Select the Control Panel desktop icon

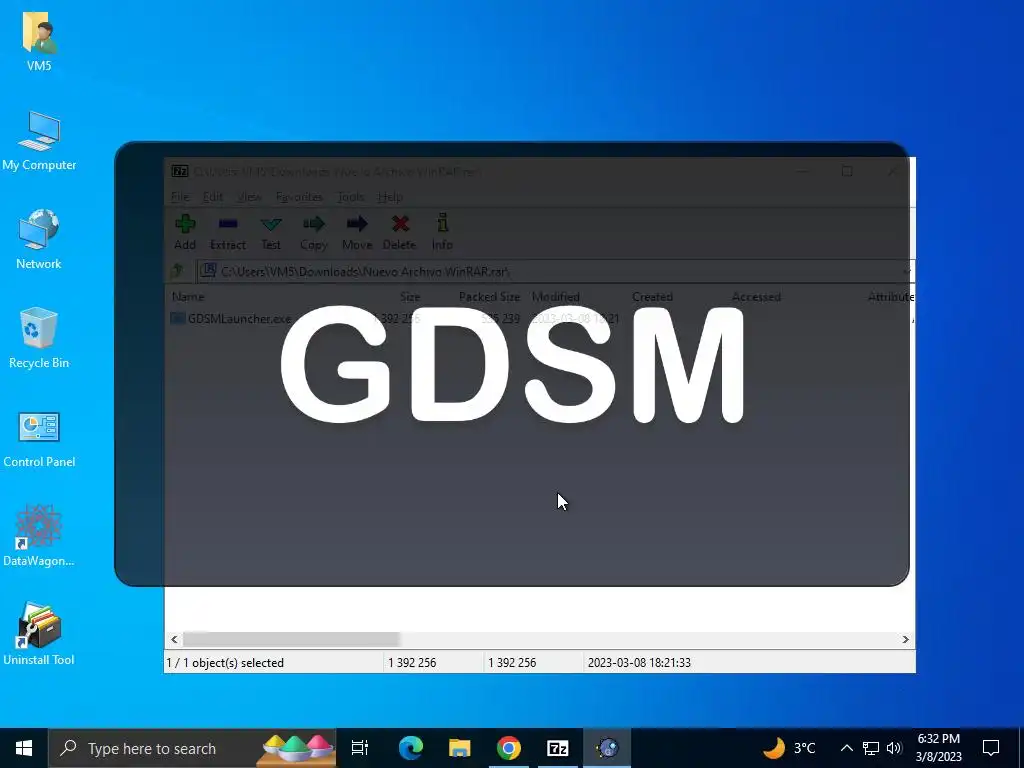pos(39,439)
